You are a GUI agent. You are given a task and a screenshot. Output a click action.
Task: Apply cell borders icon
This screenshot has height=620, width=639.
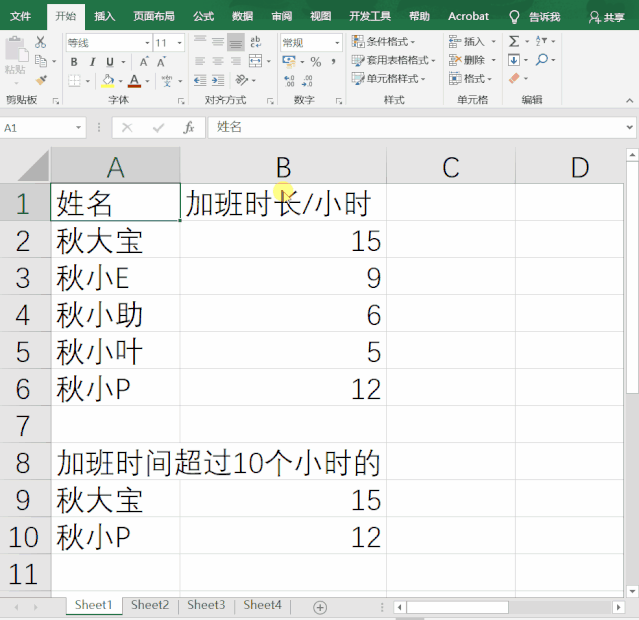(74, 80)
